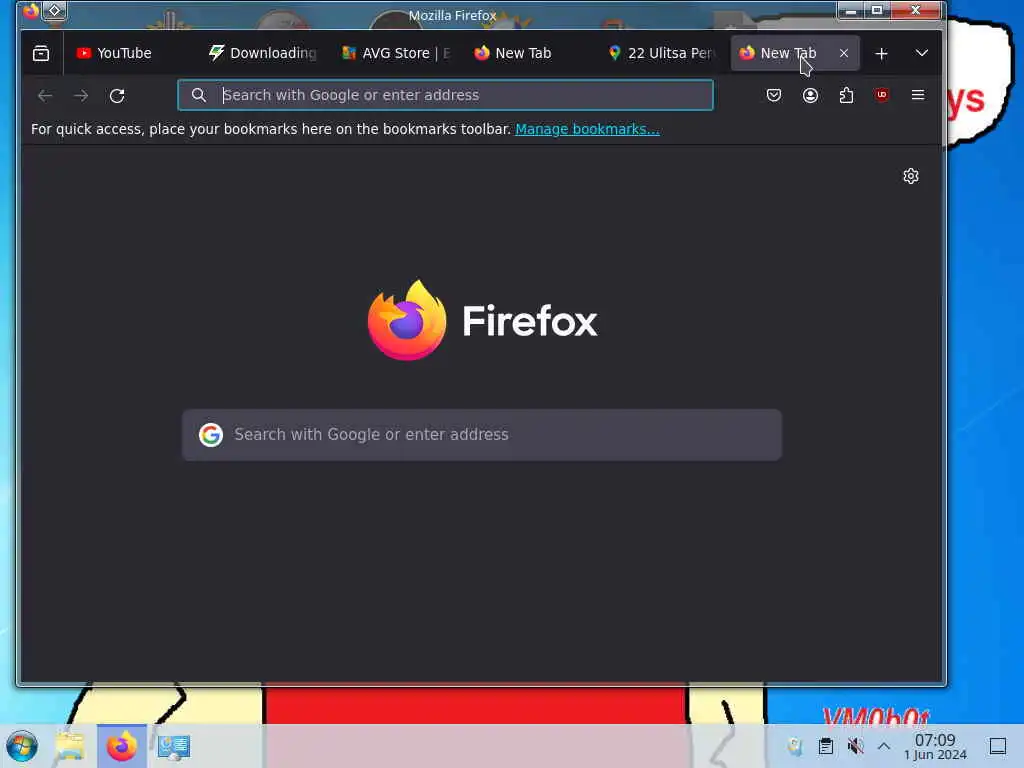
Task: Close the active New Tab
Action: coord(844,53)
